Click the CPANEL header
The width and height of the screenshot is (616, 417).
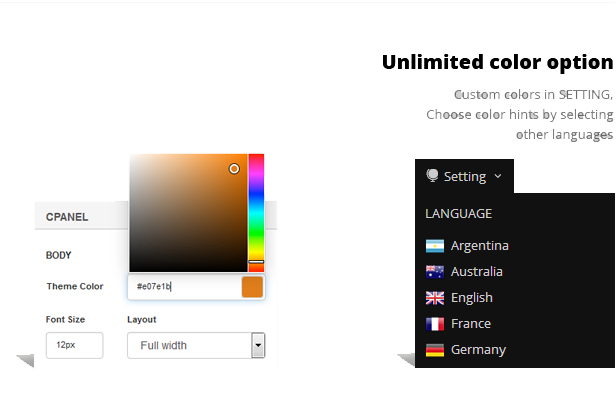[67, 217]
